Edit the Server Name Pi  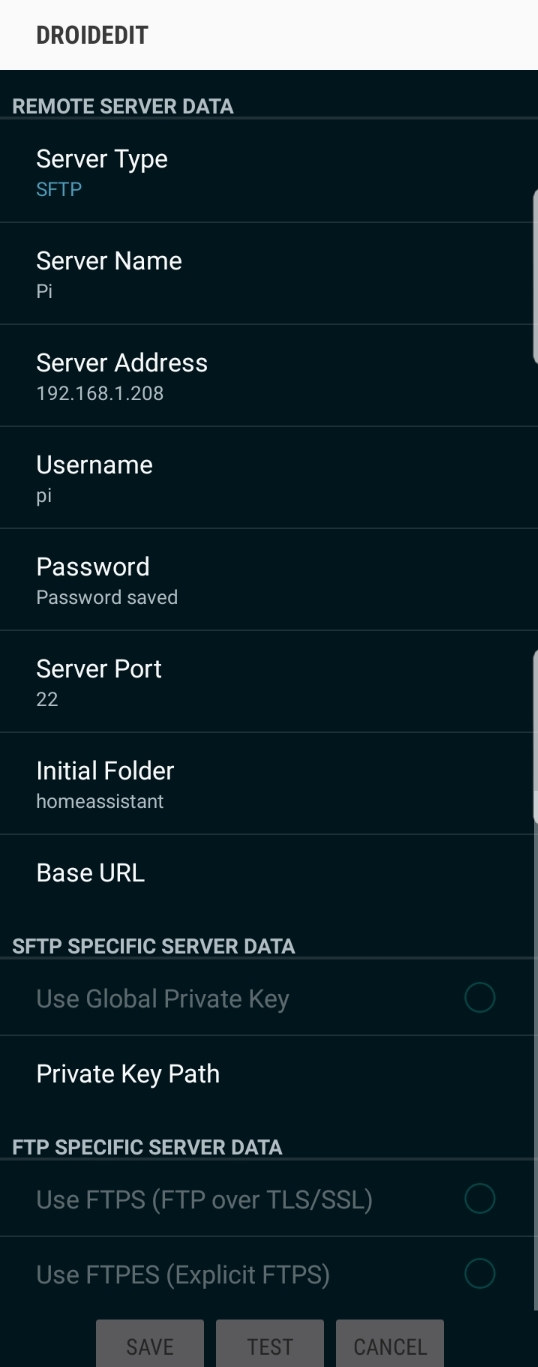269,273
